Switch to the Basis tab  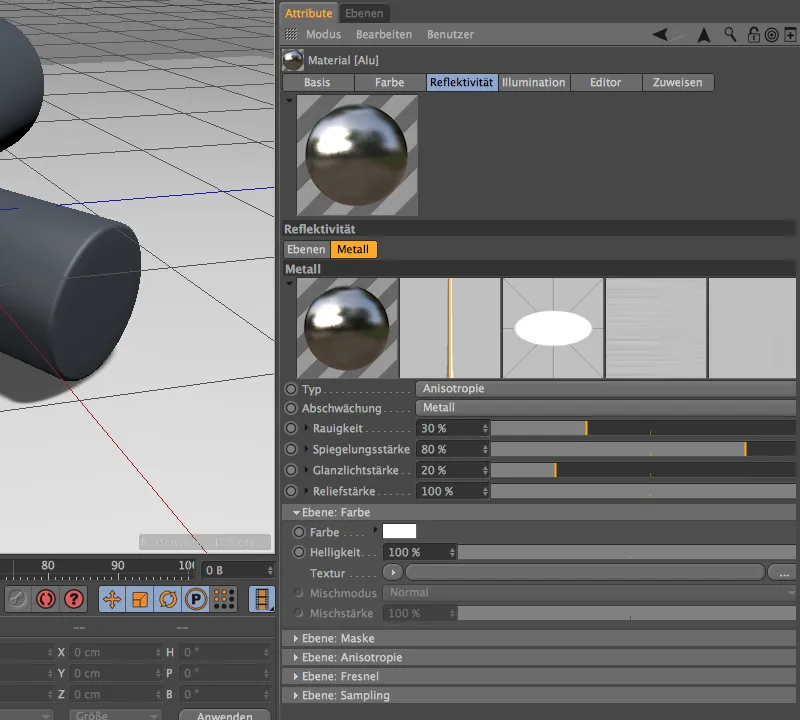318,82
